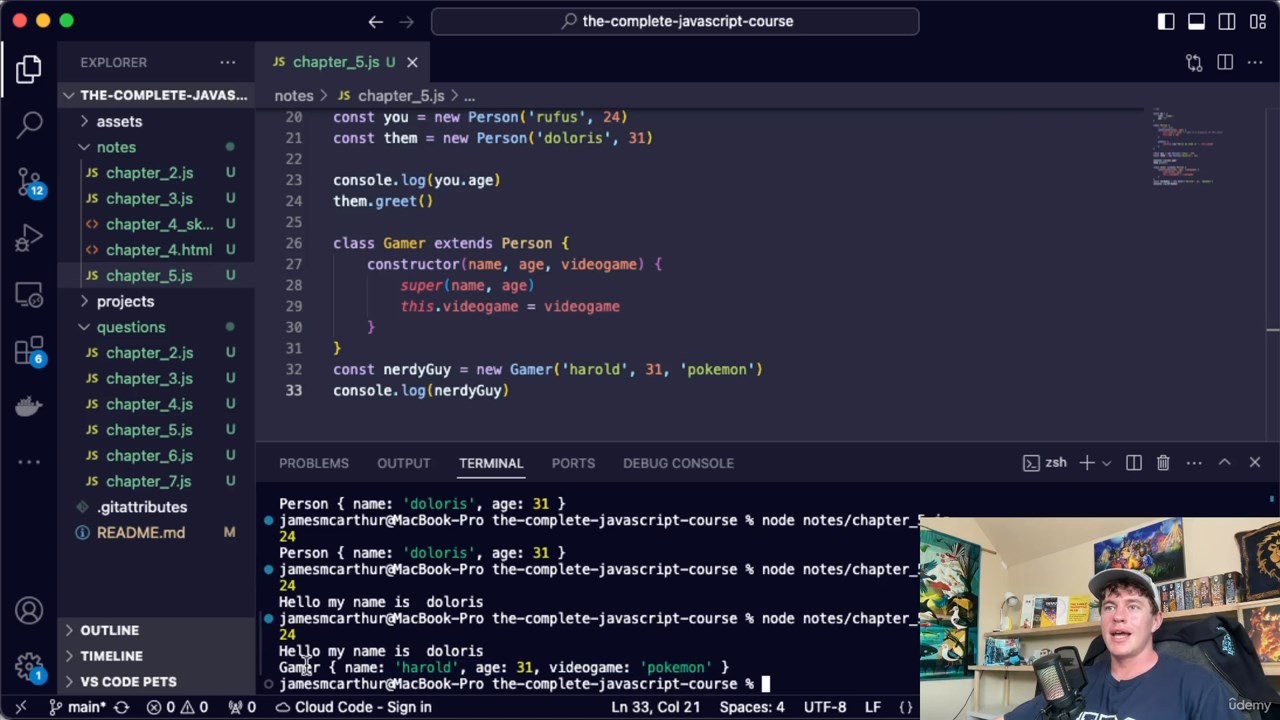1280x720 pixels.
Task: Synchronize changes icon in status bar
Action: (x=121, y=707)
